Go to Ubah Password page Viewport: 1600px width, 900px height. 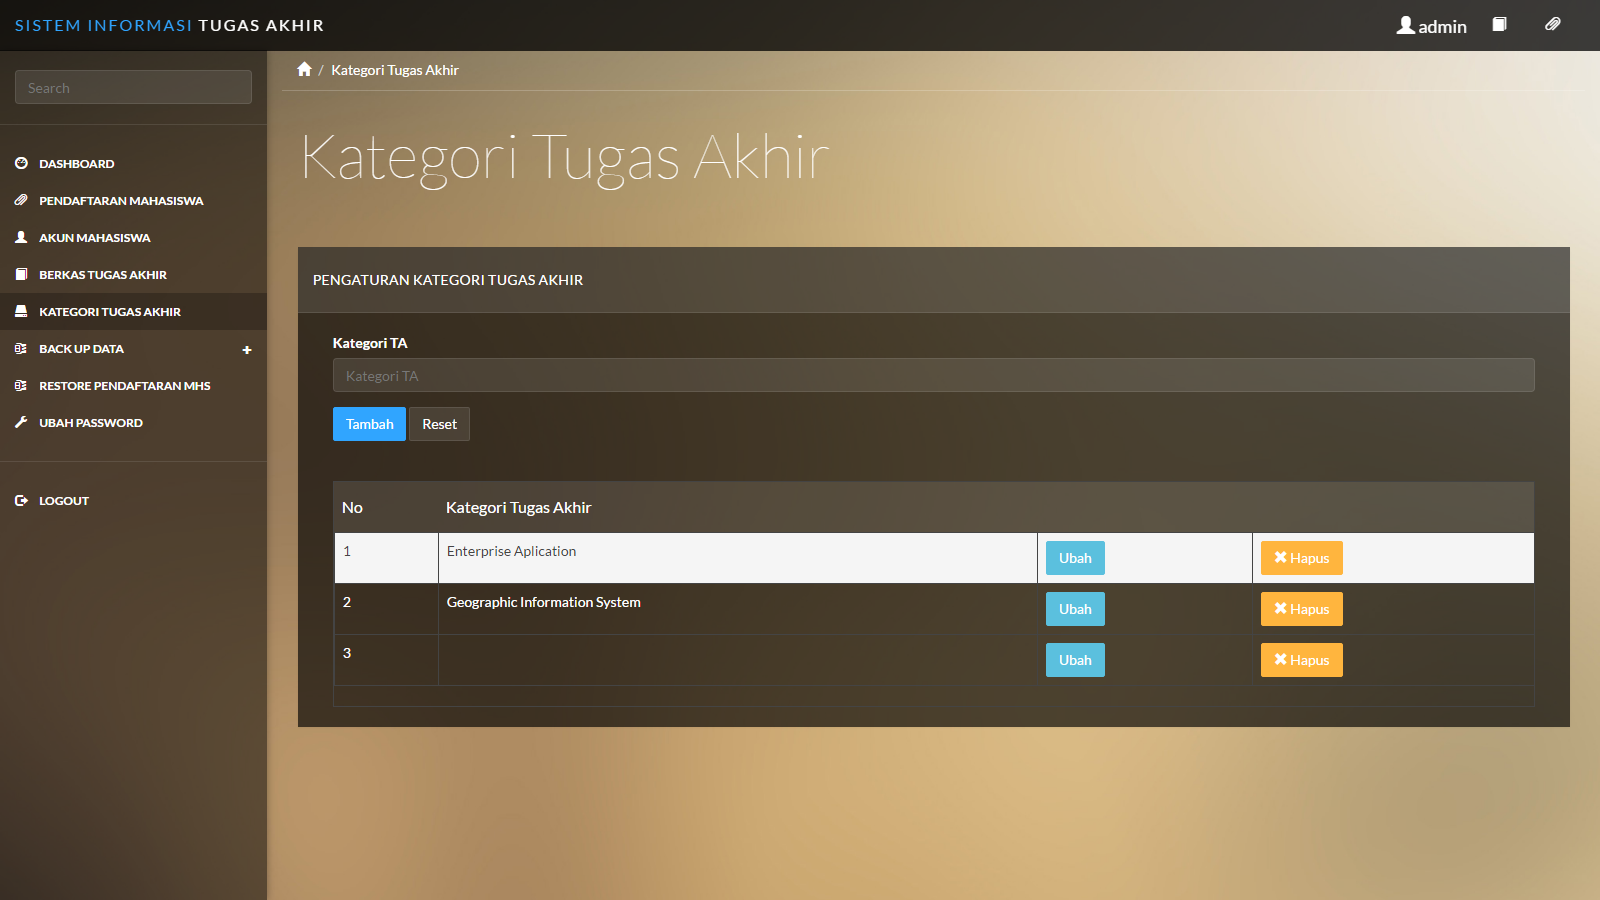(133, 422)
